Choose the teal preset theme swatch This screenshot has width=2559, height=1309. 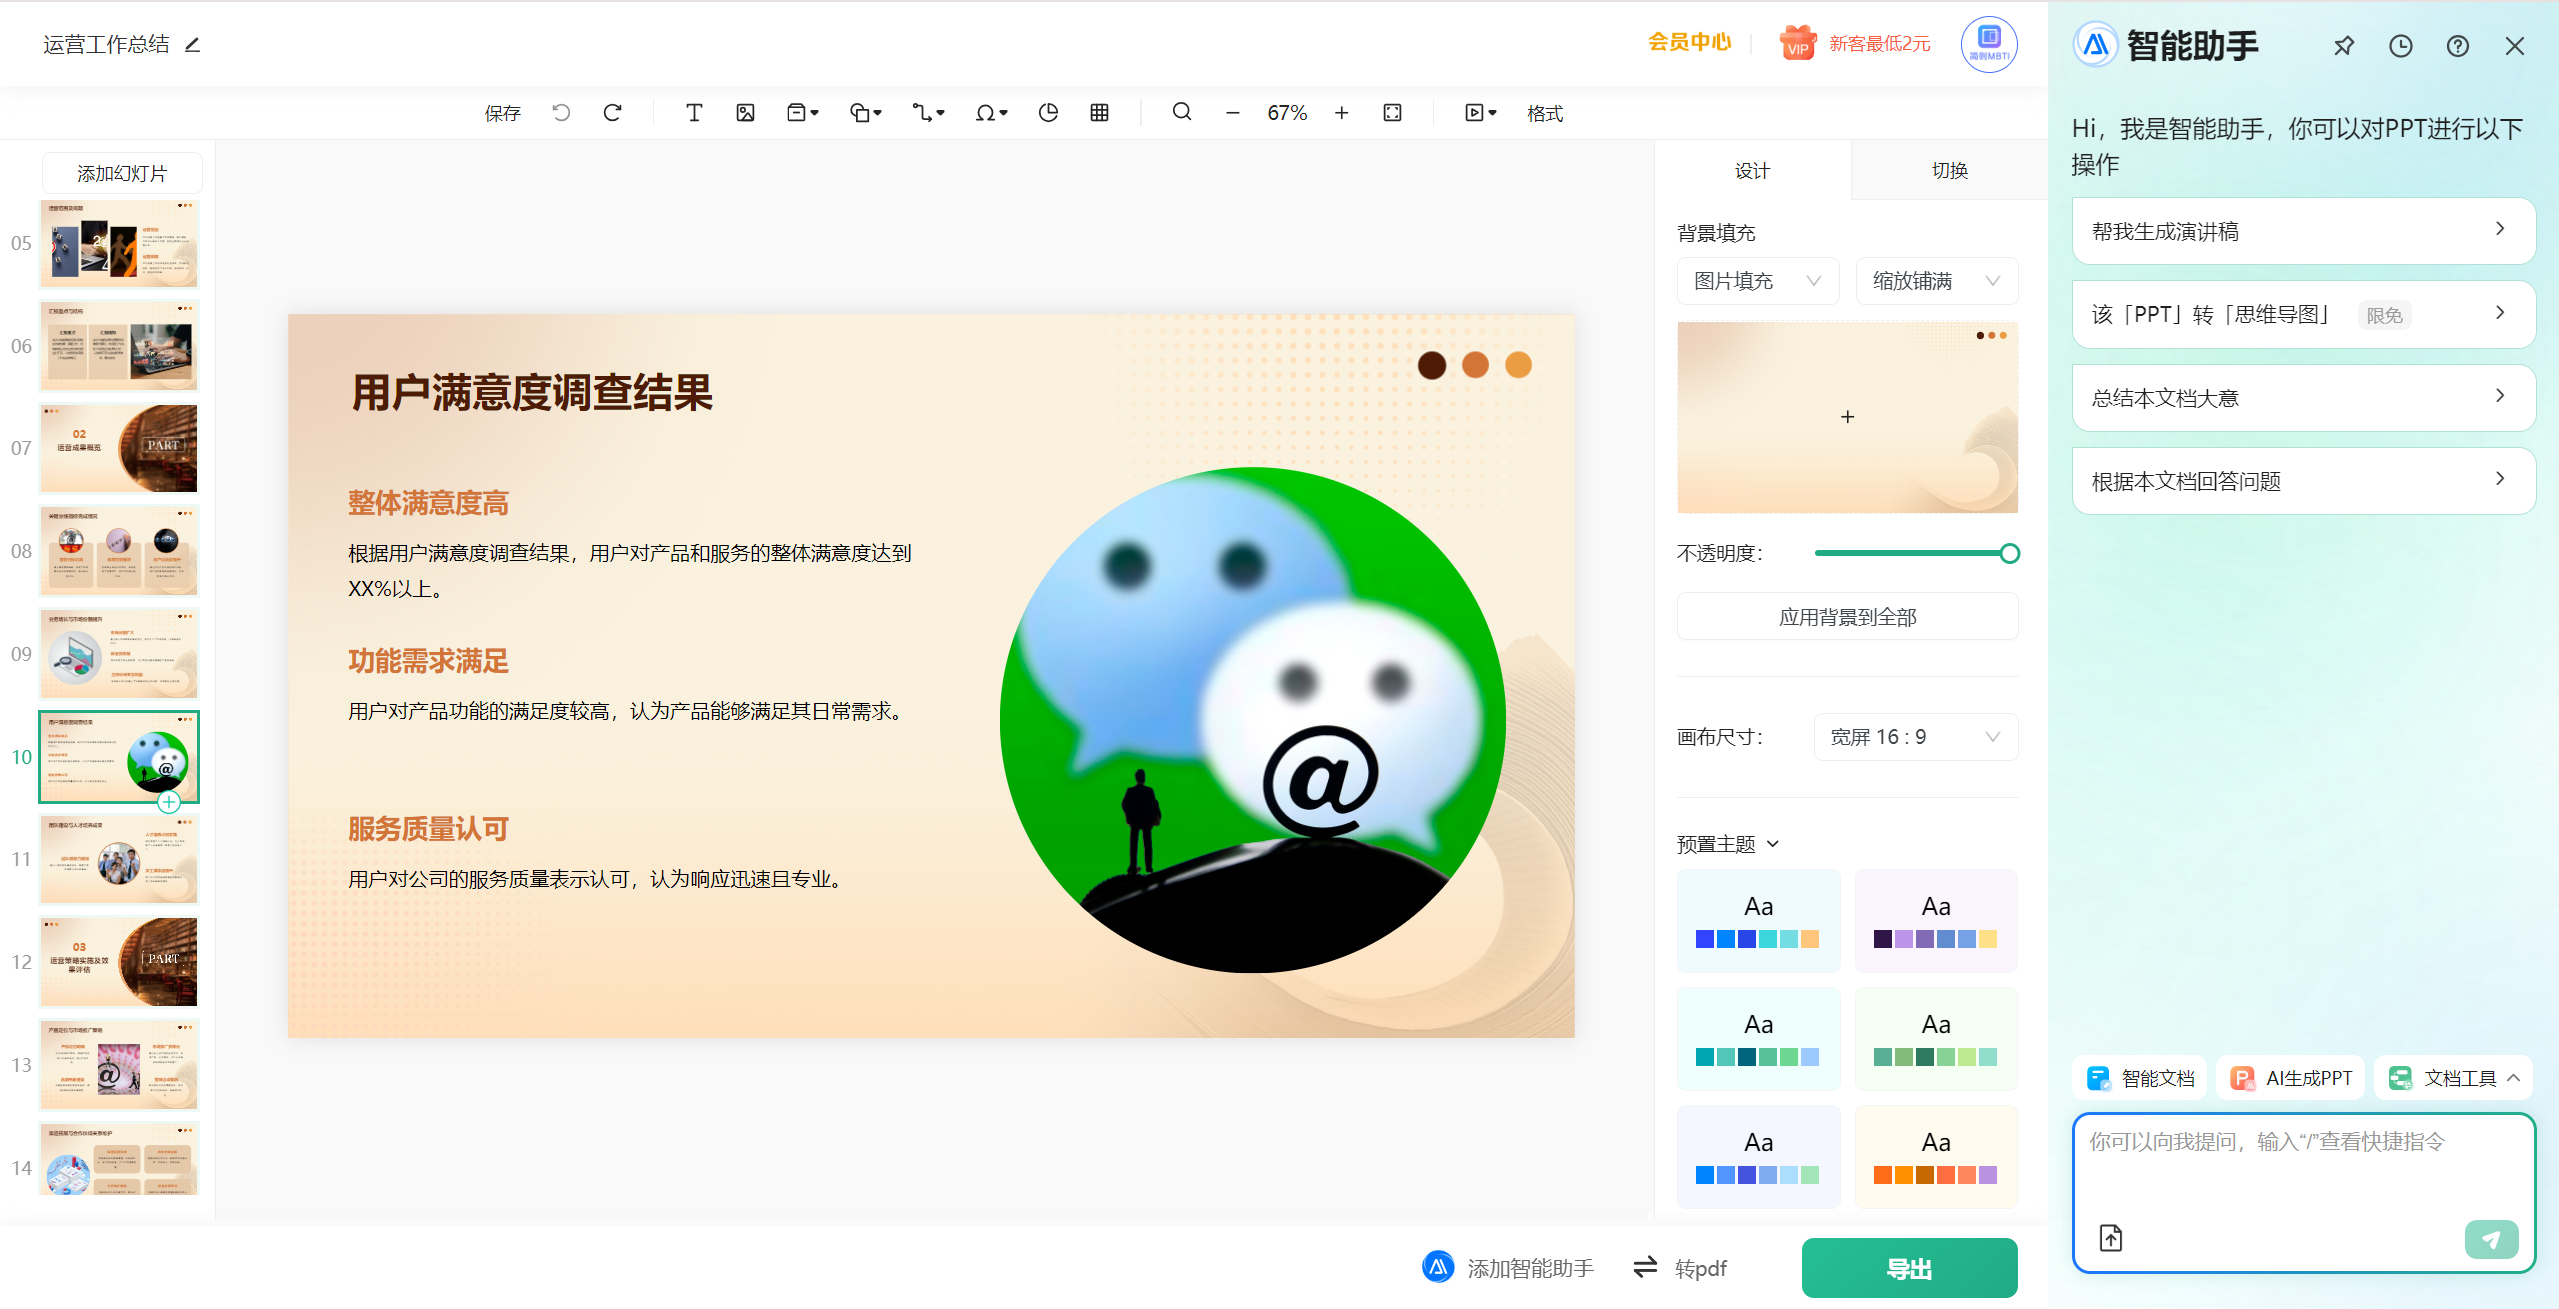(x=1758, y=1039)
